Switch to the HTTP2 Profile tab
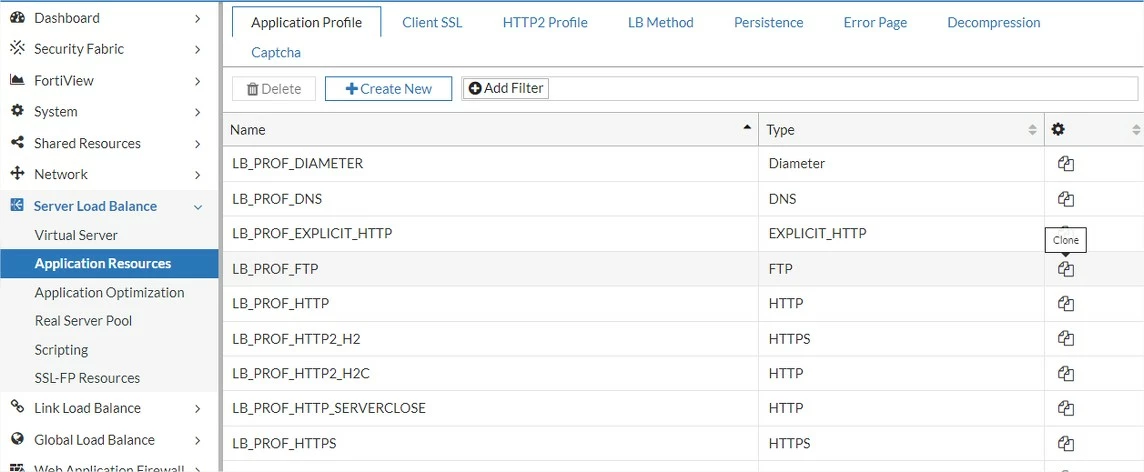The image size is (1144, 472). click(x=545, y=23)
